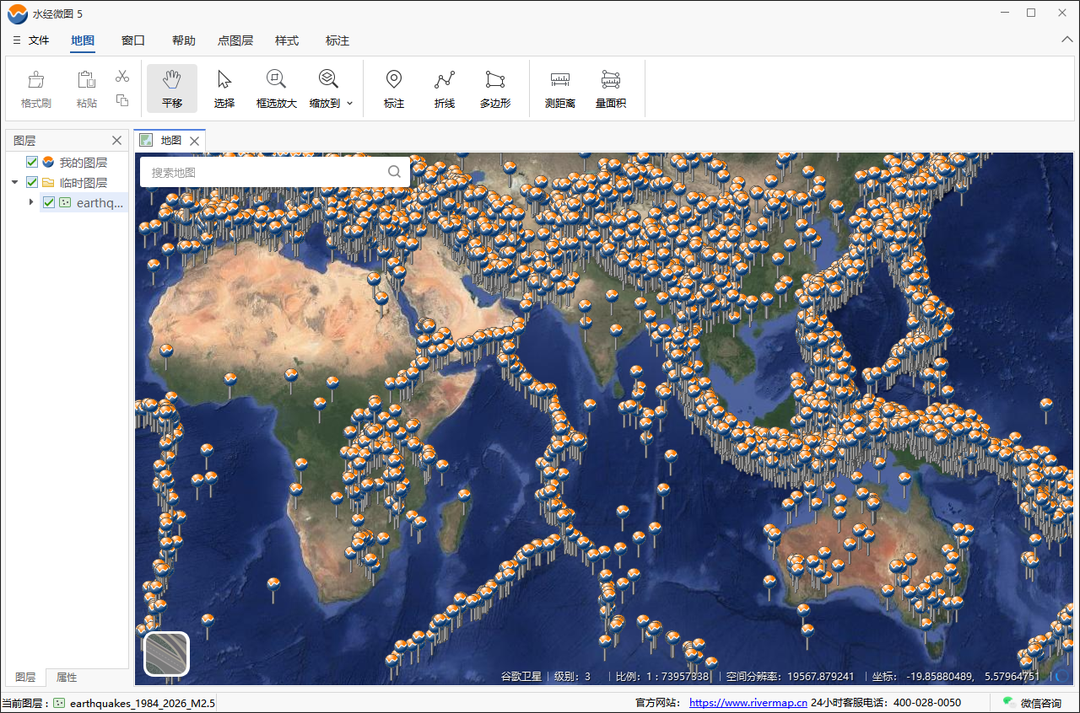
Task: Click the scissors cut icon
Action: tap(122, 76)
